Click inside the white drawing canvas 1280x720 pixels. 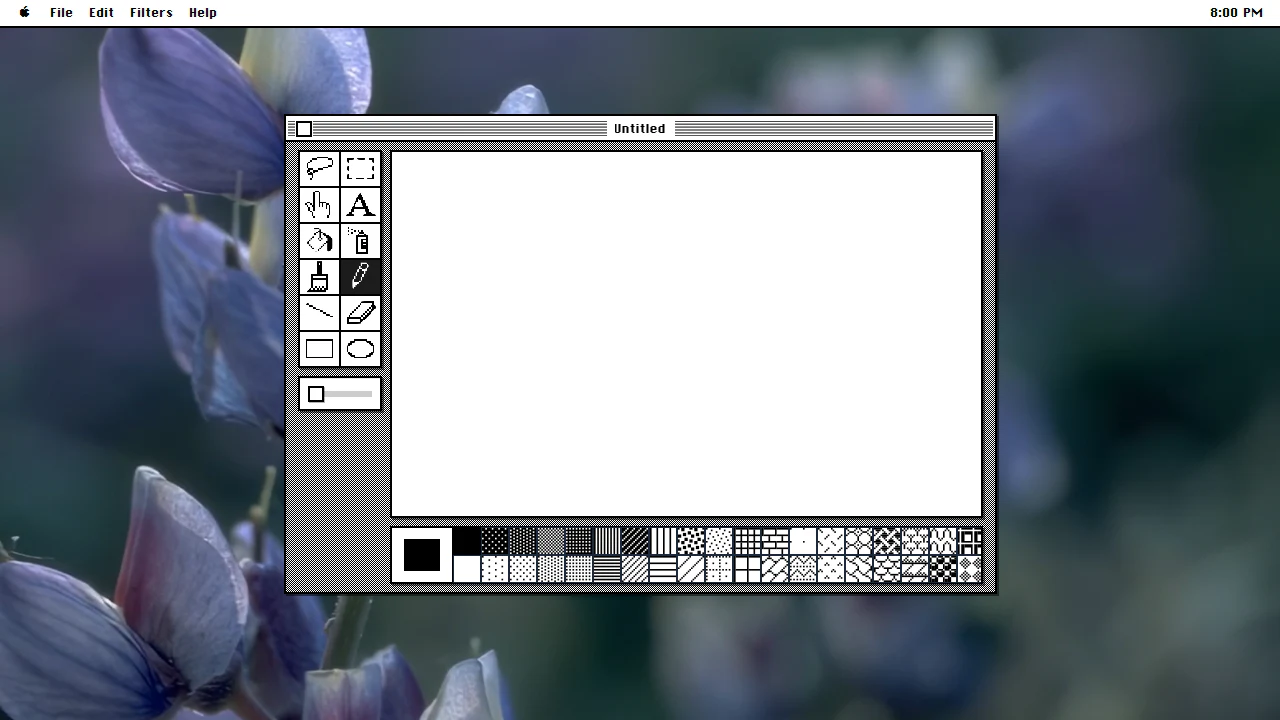pos(686,334)
